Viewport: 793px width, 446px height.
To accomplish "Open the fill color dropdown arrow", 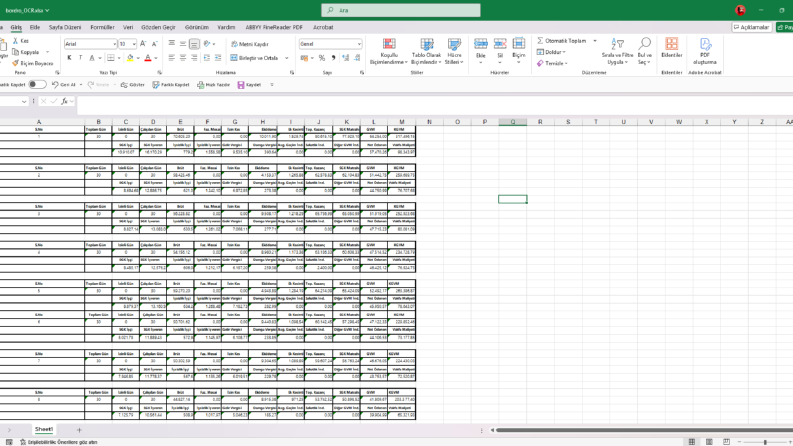I will 138,58.
